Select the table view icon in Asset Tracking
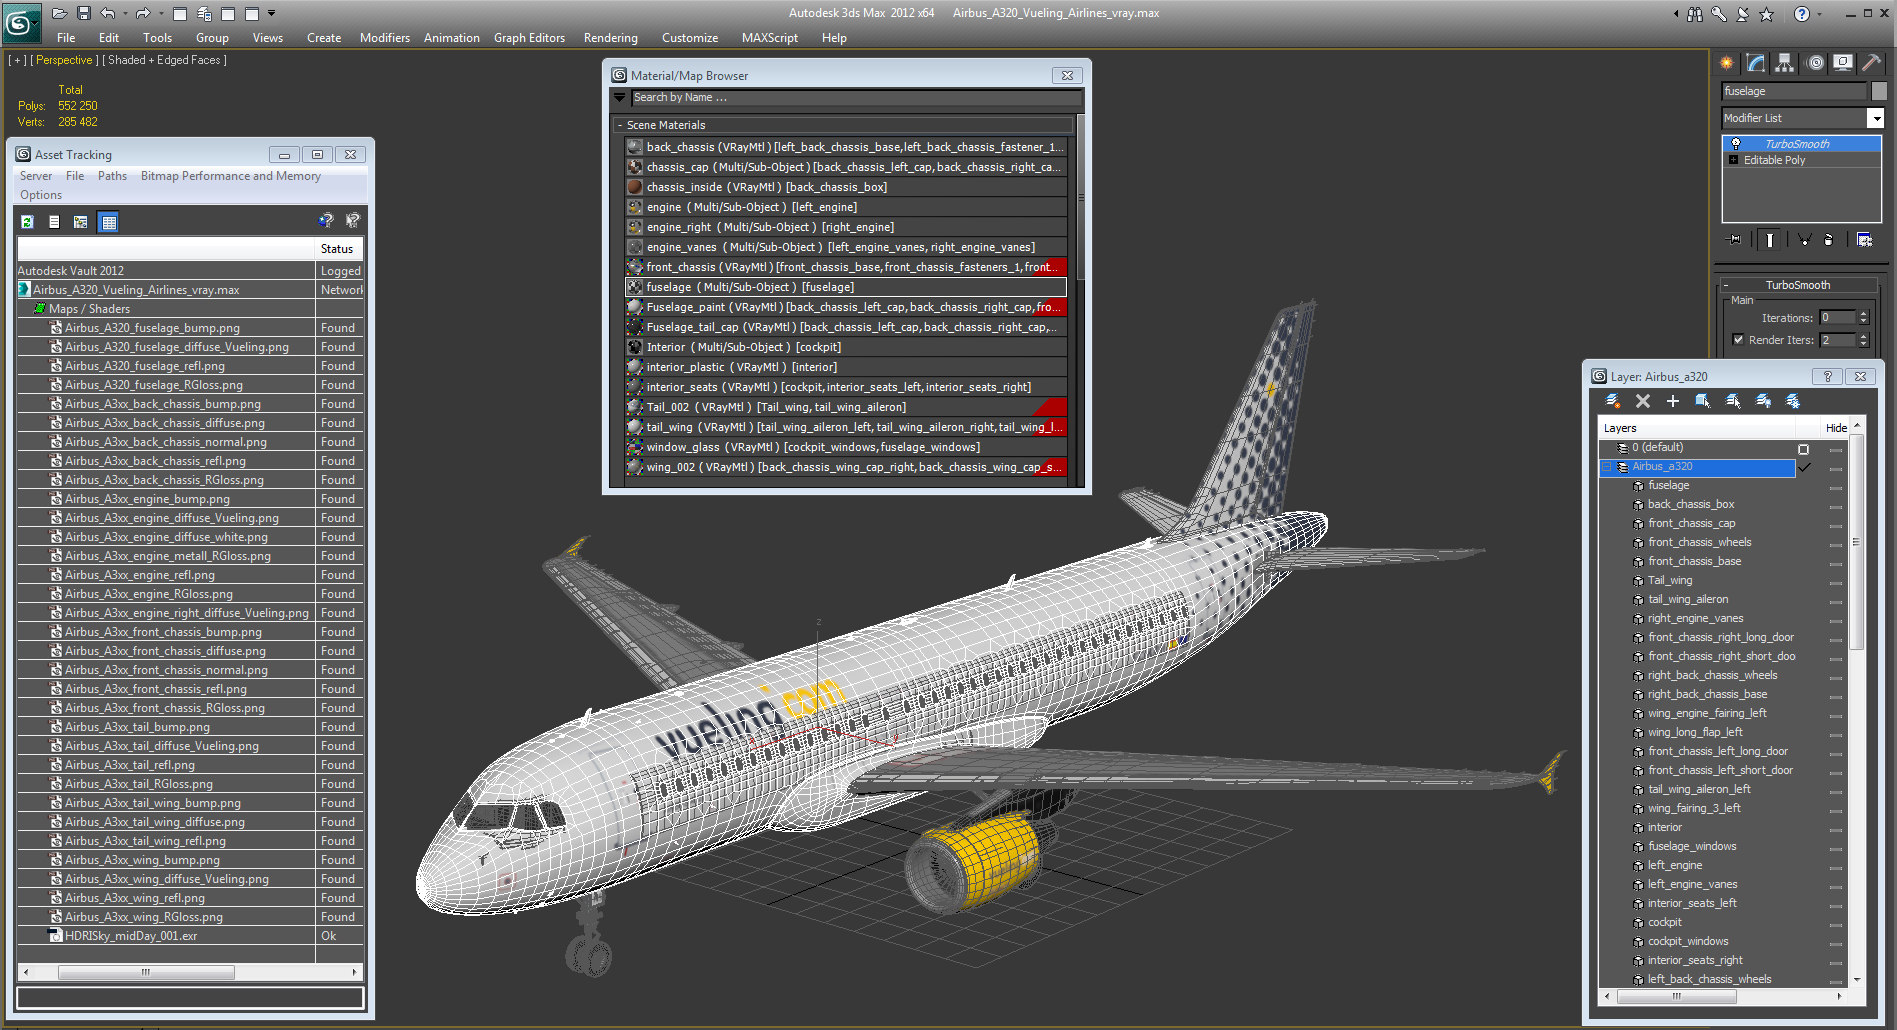The image size is (1897, 1030). click(108, 222)
